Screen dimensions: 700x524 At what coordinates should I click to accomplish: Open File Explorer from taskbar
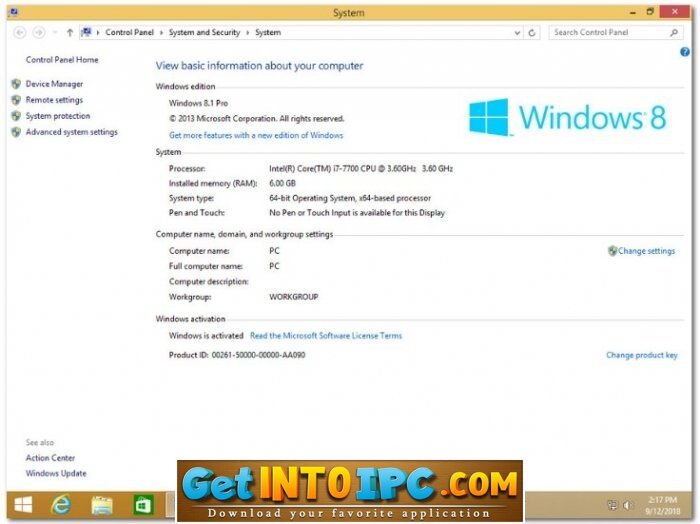(102, 505)
